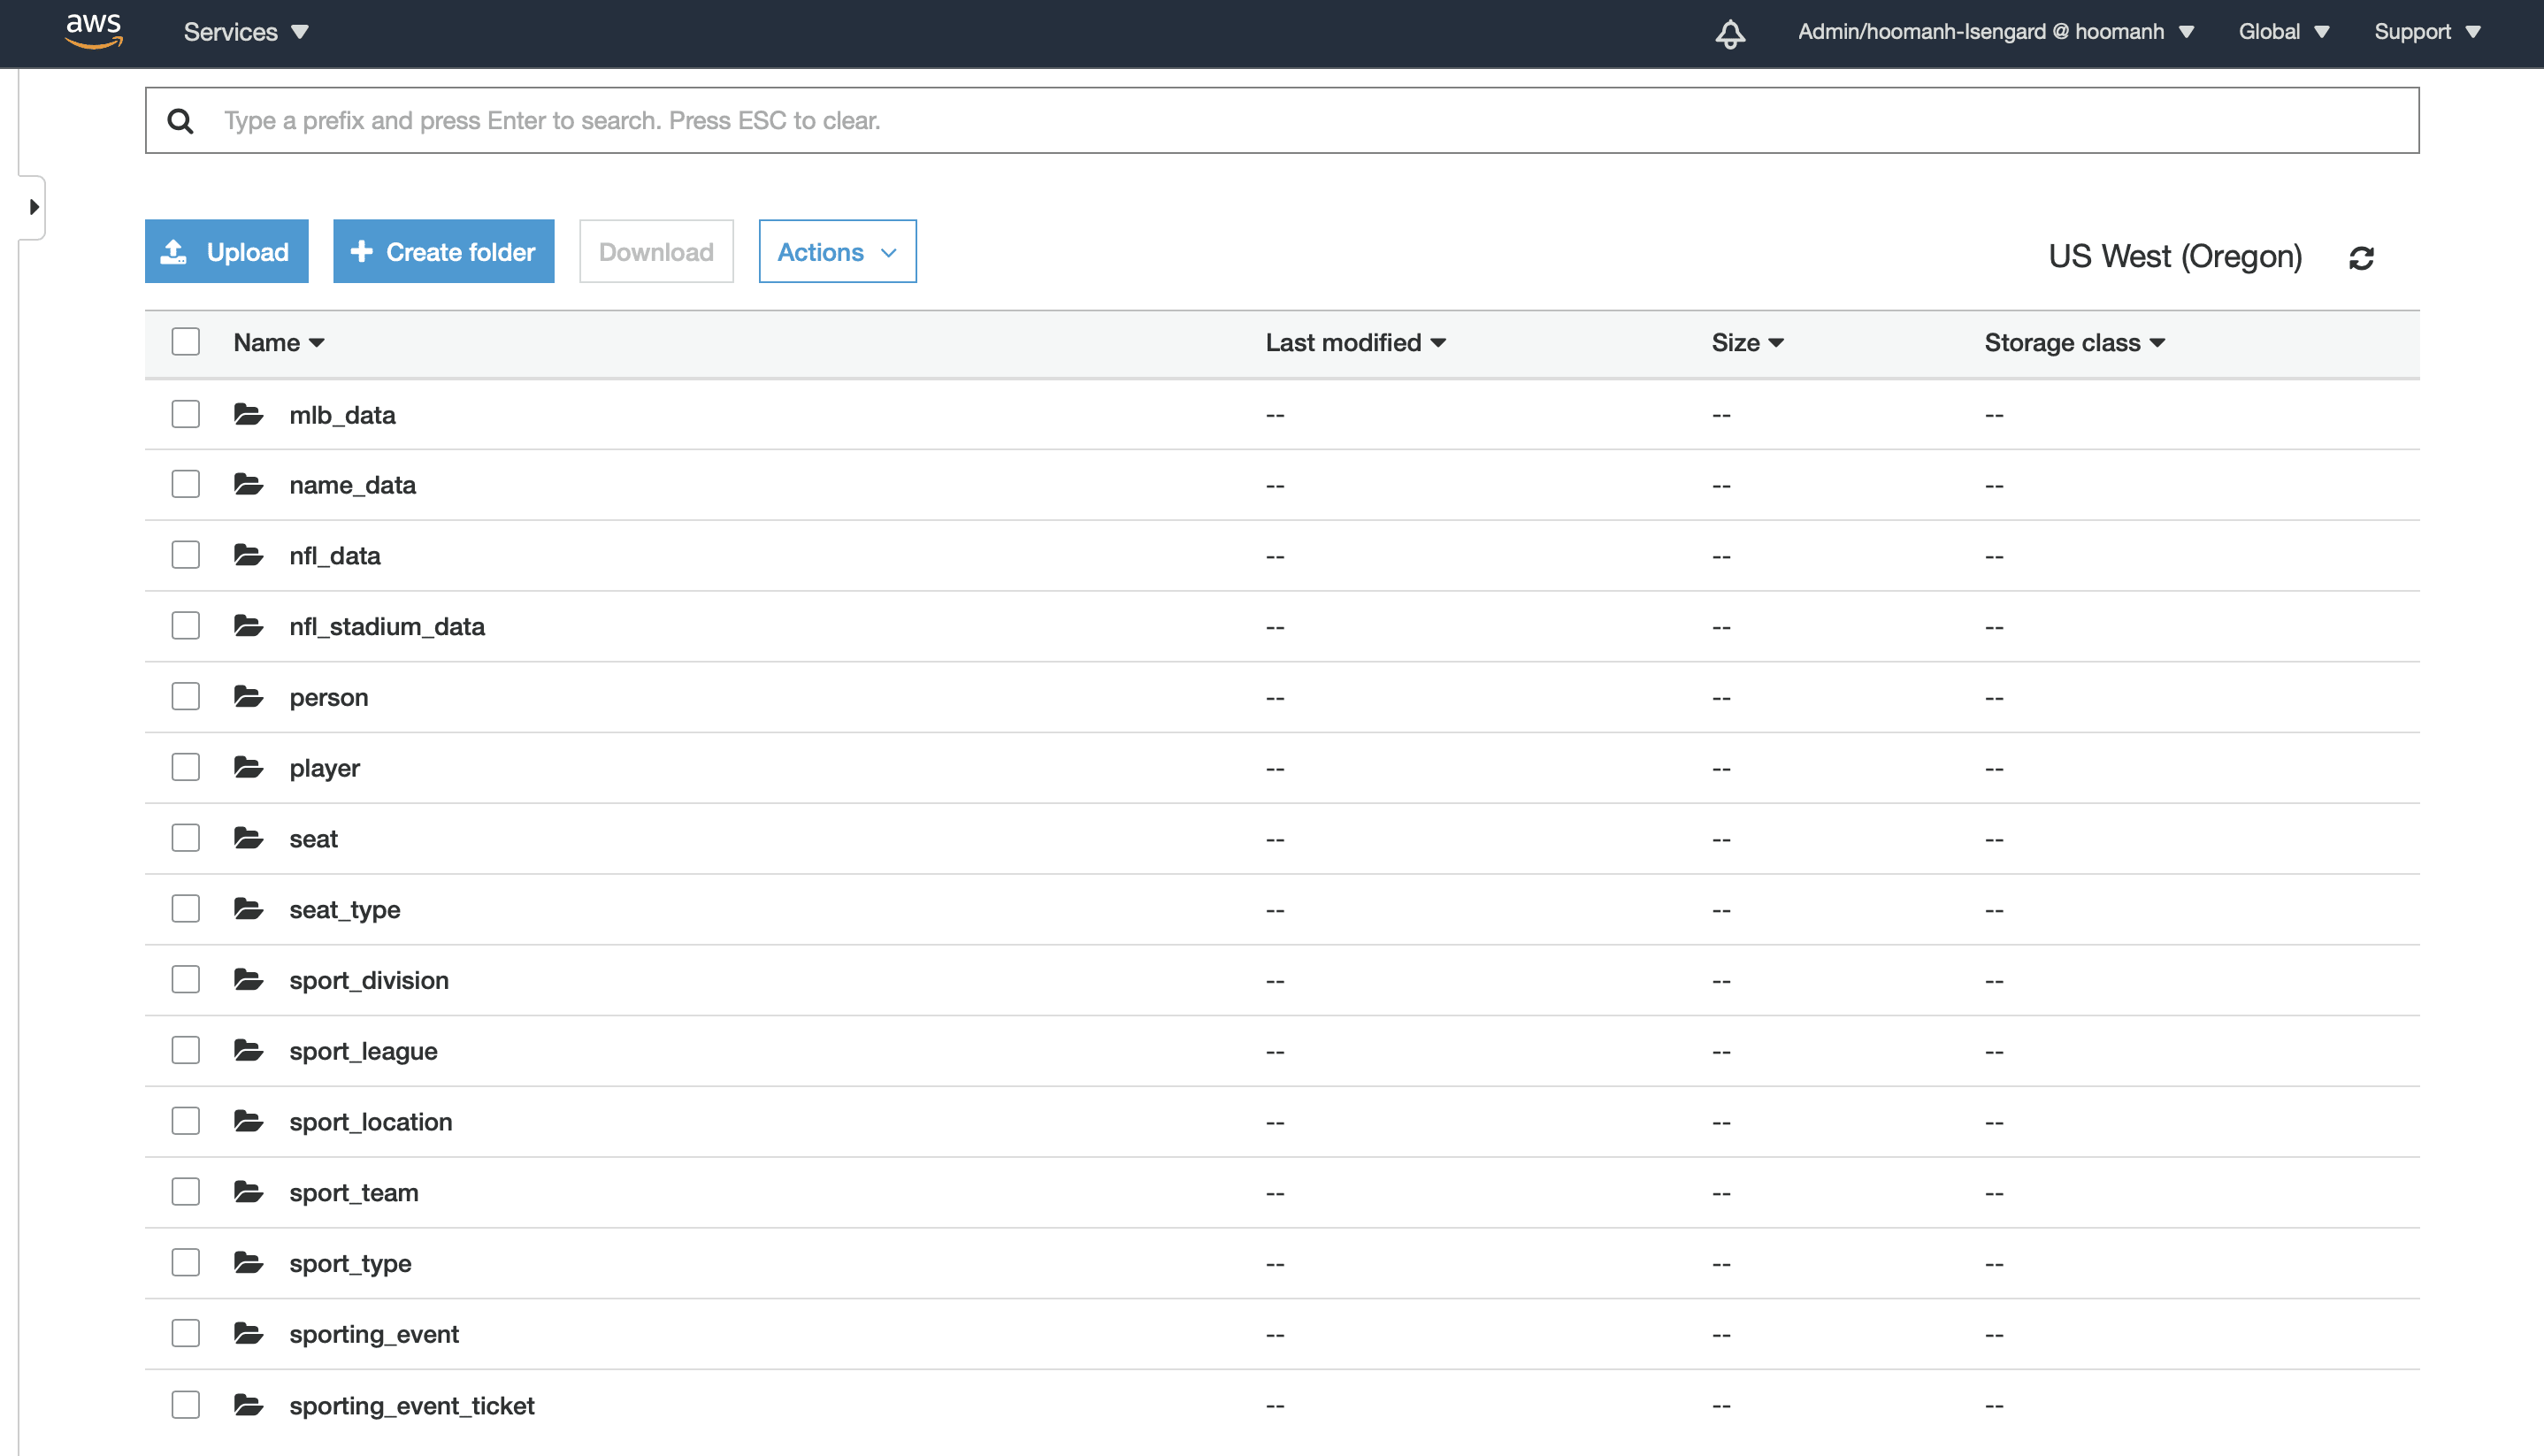2544x1456 pixels.
Task: Open the nfl_stadium_data folder link
Action: tap(387, 627)
